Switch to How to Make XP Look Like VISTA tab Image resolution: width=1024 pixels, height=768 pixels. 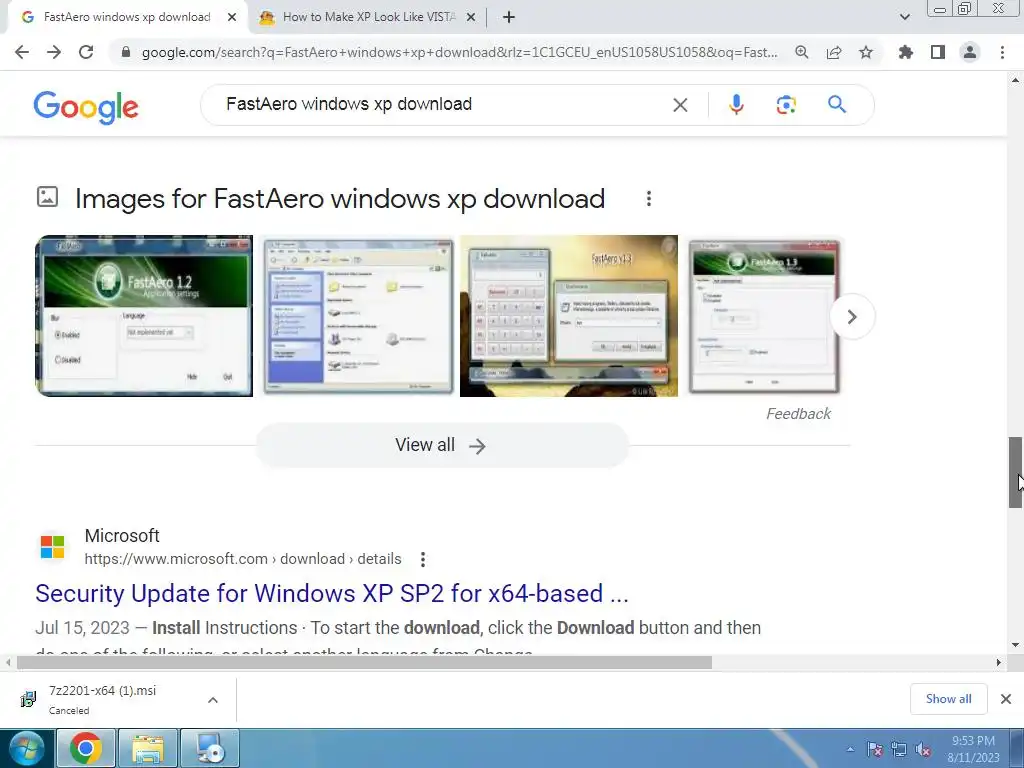pos(369,17)
